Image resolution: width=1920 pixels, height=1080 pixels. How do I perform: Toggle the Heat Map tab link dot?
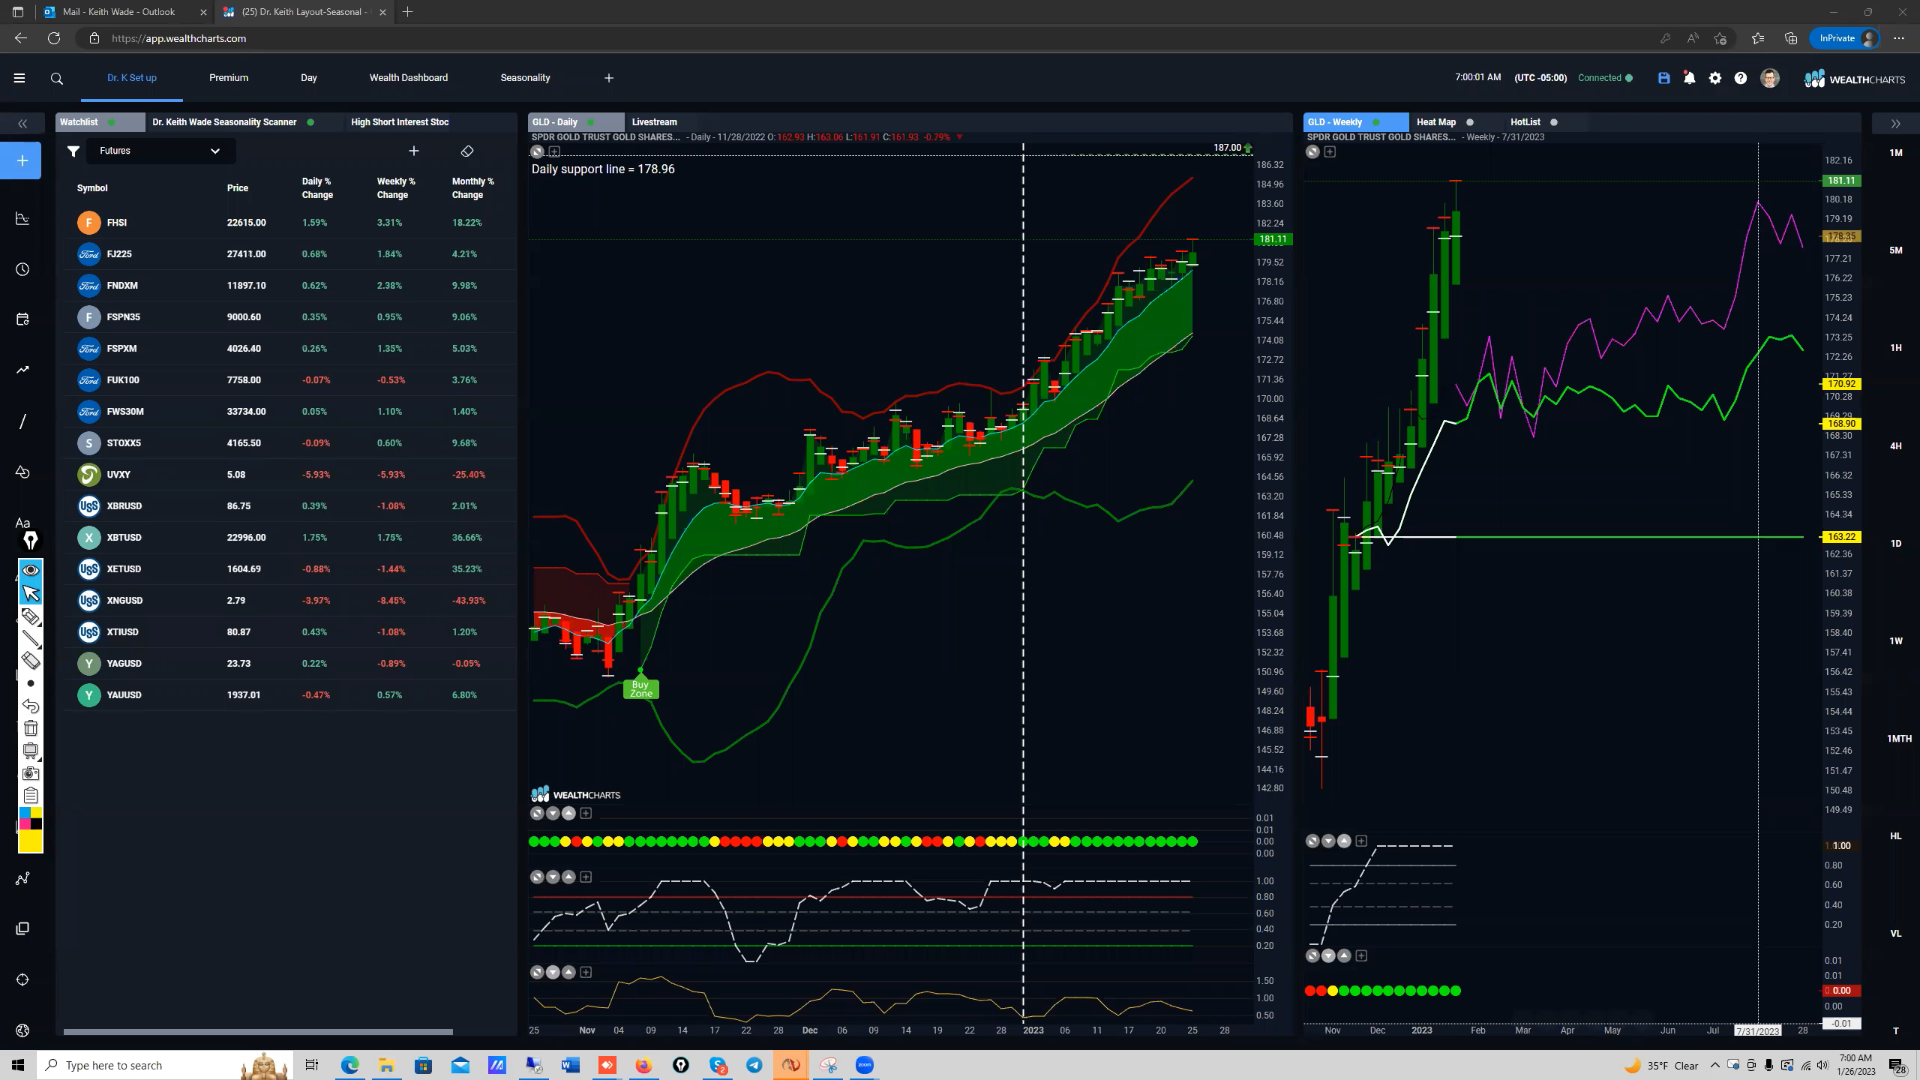[1470, 122]
